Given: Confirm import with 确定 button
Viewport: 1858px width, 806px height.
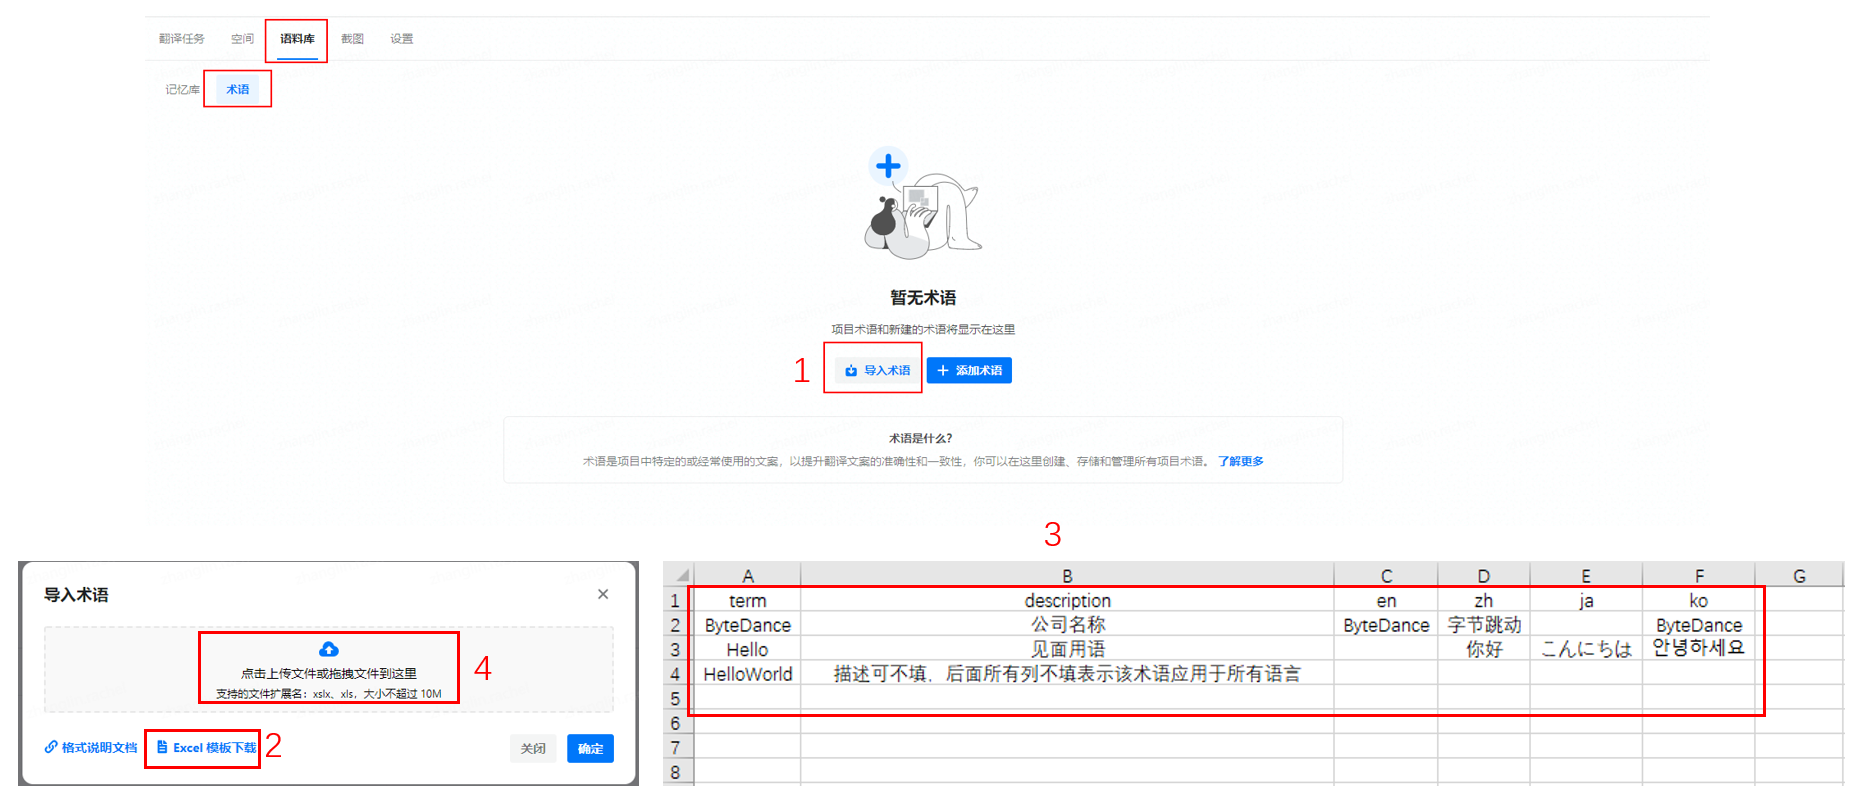Looking at the screenshot, I should 590,748.
